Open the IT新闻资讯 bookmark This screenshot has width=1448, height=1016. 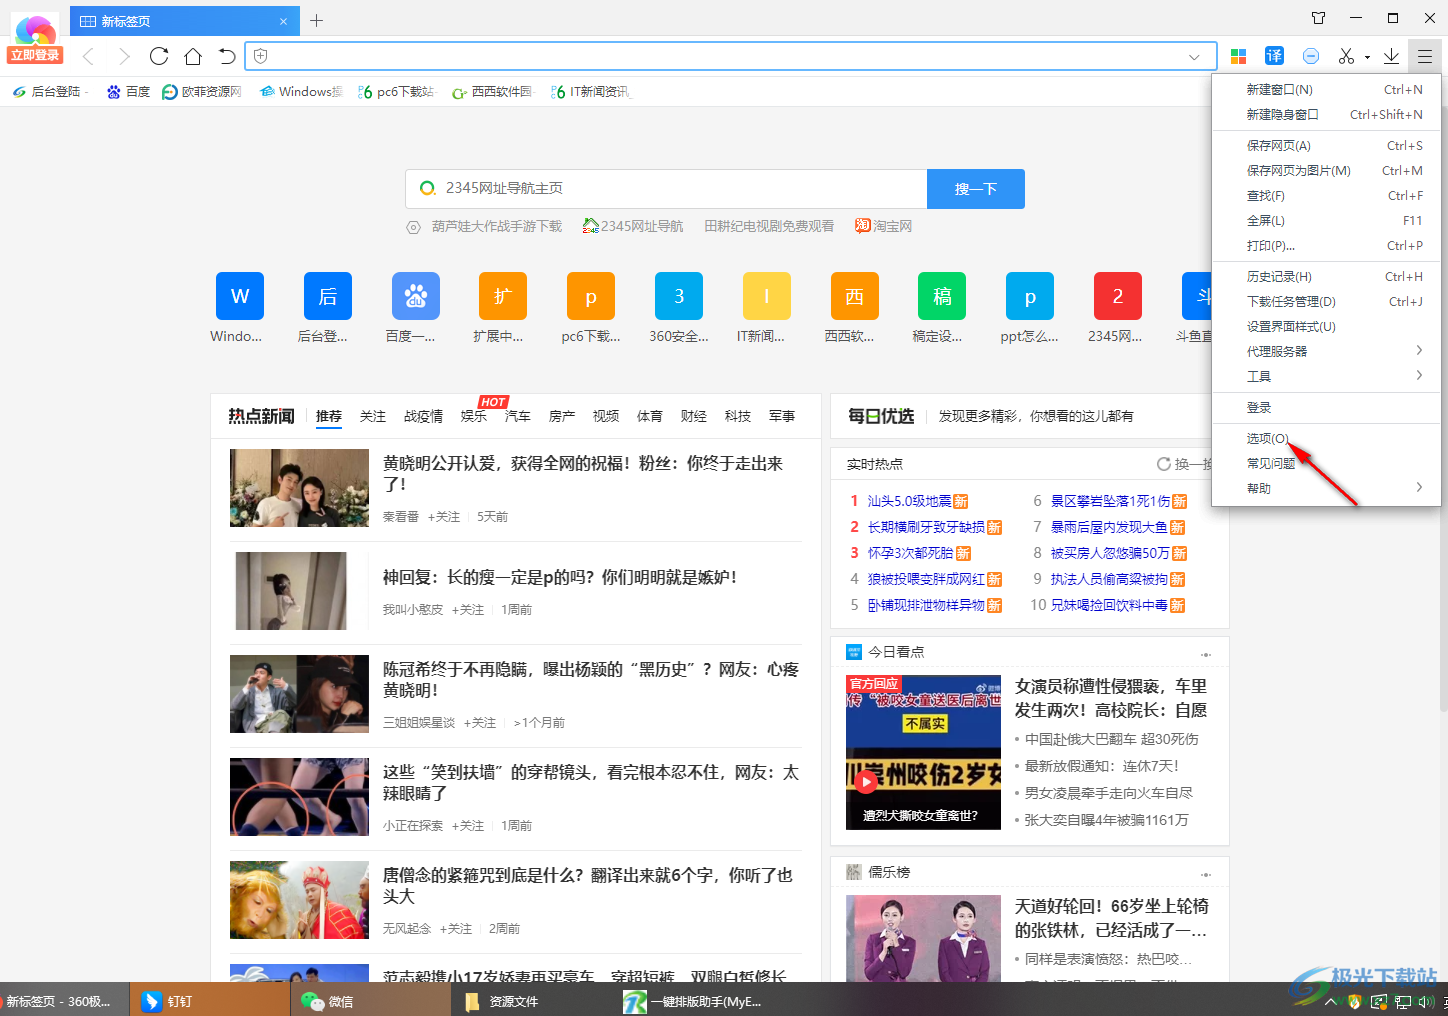pos(591,92)
